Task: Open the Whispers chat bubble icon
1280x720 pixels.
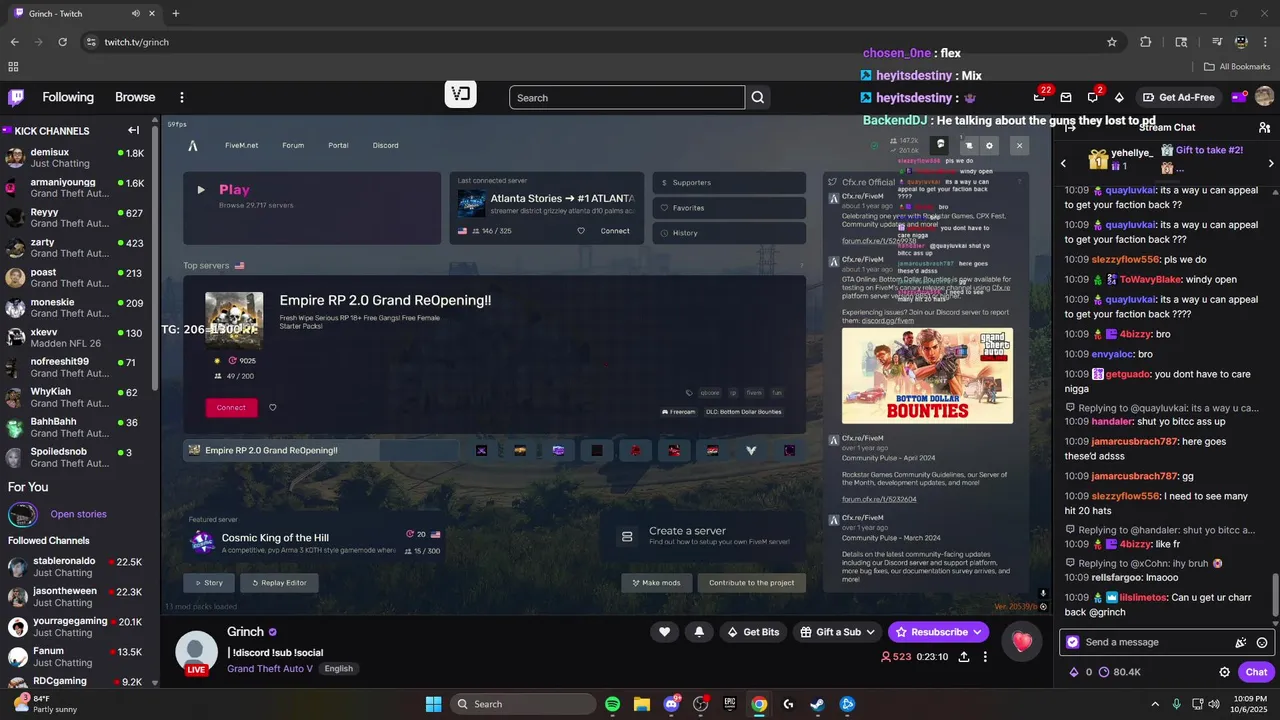Action: (1092, 97)
